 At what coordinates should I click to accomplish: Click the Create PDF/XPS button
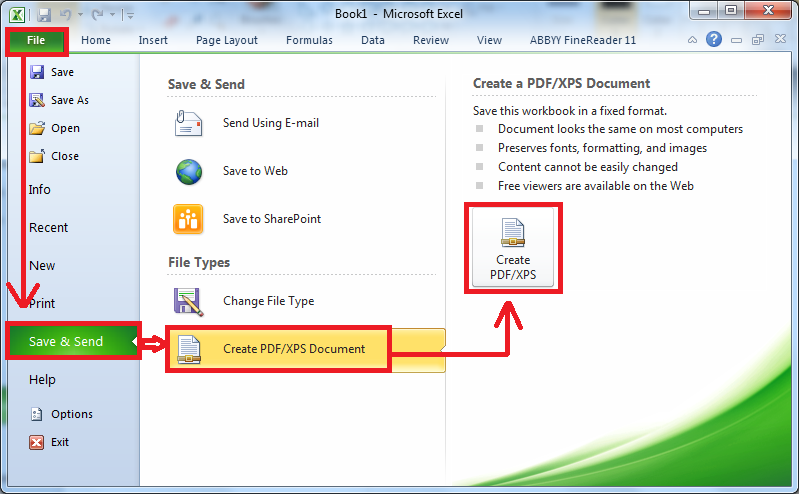click(513, 248)
